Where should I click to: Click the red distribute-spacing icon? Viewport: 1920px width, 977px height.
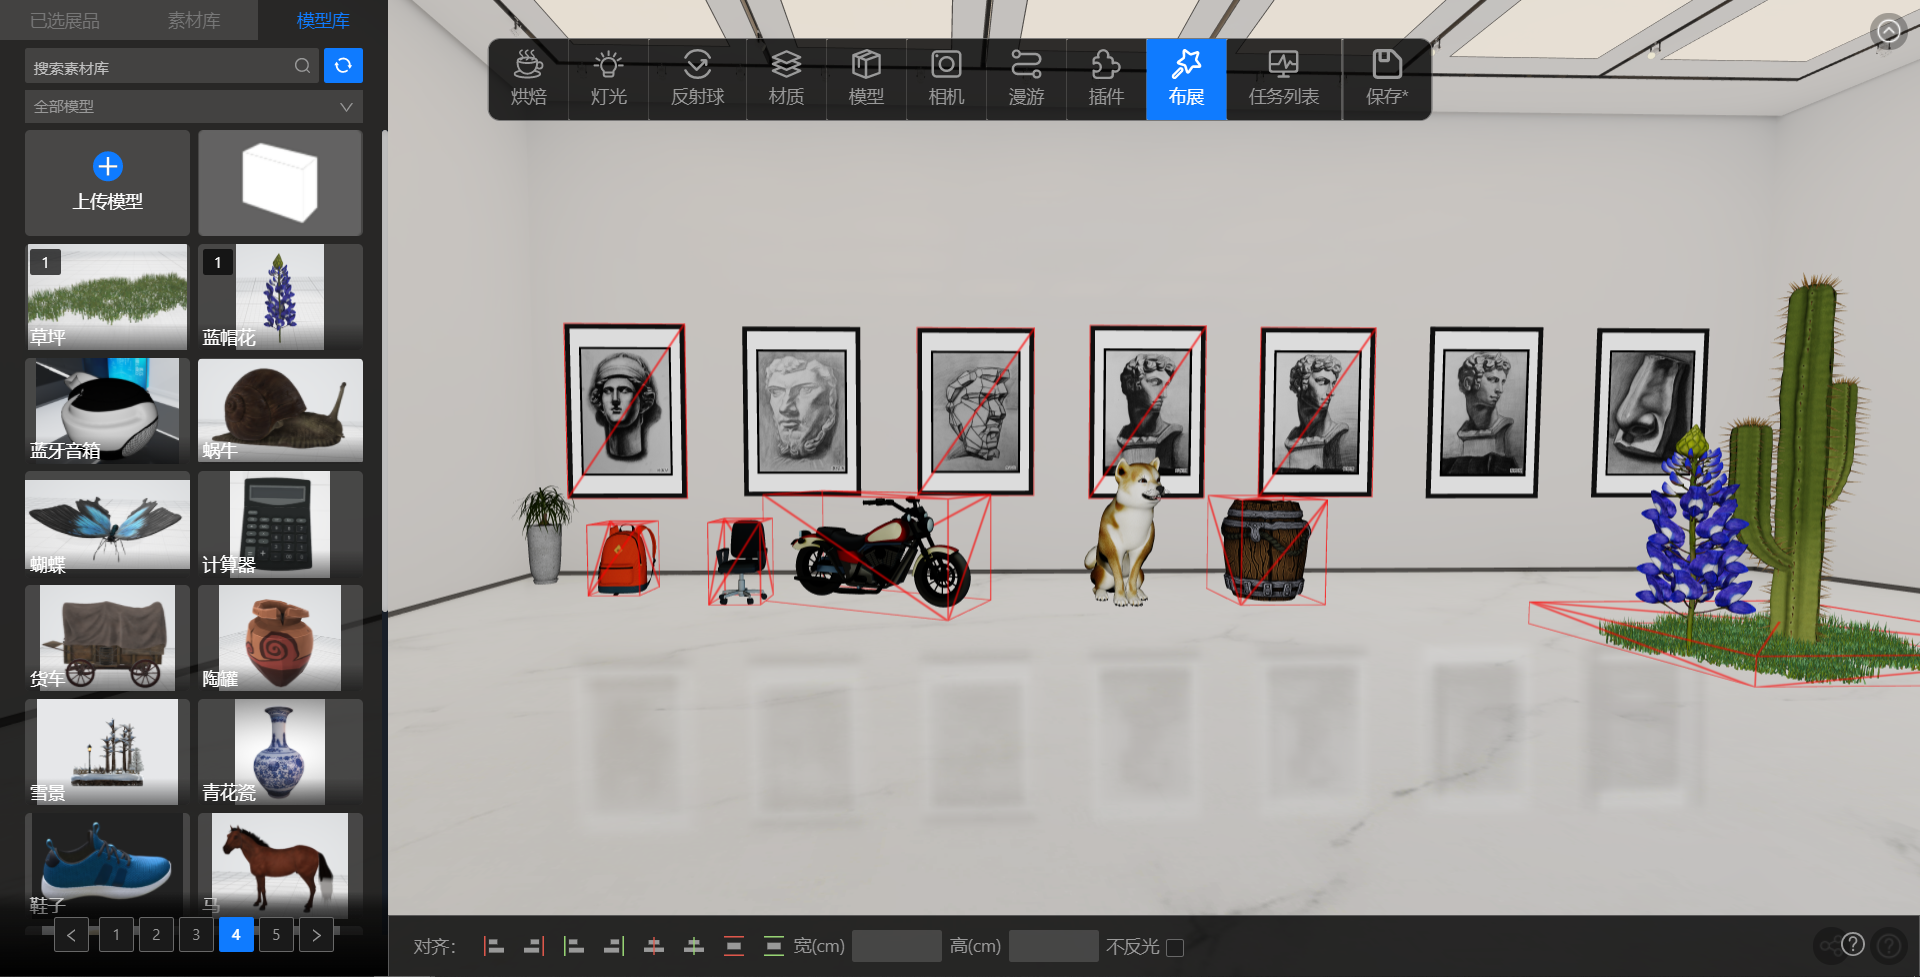[734, 946]
